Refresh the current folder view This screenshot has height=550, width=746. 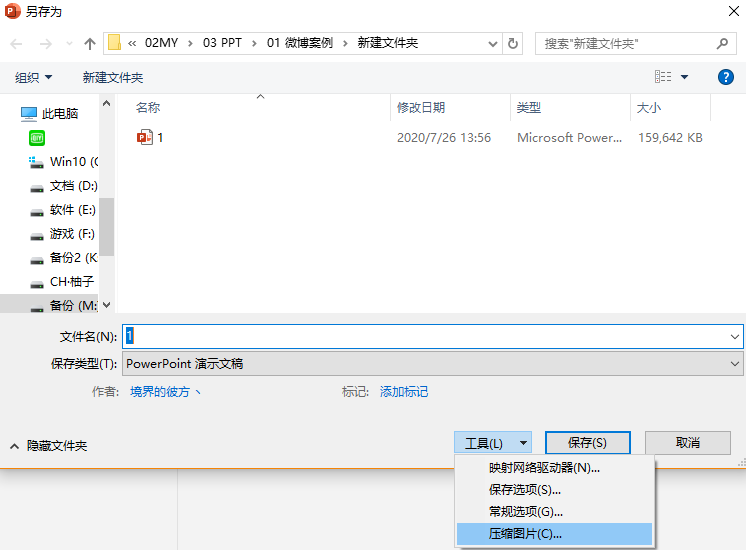click(513, 44)
